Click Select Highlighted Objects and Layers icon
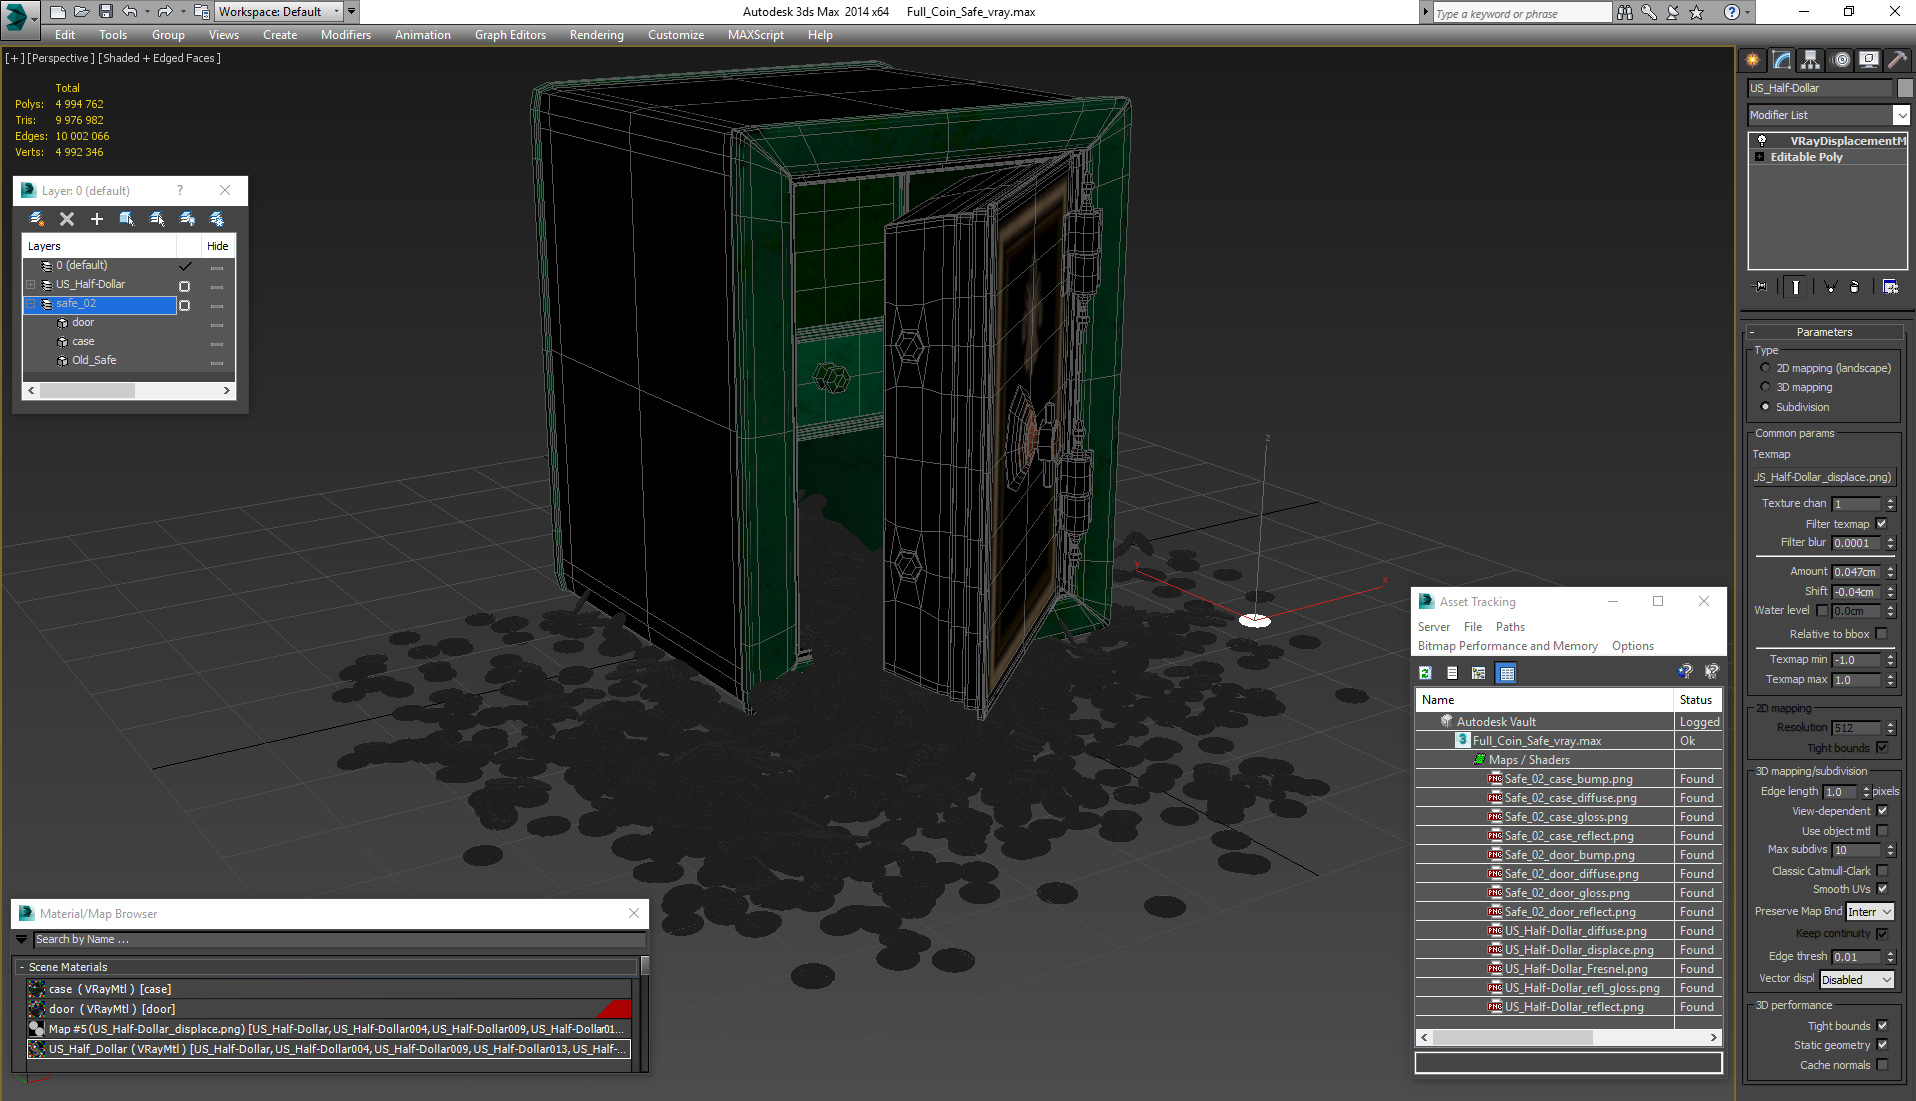This screenshot has width=1916, height=1101. coord(127,219)
